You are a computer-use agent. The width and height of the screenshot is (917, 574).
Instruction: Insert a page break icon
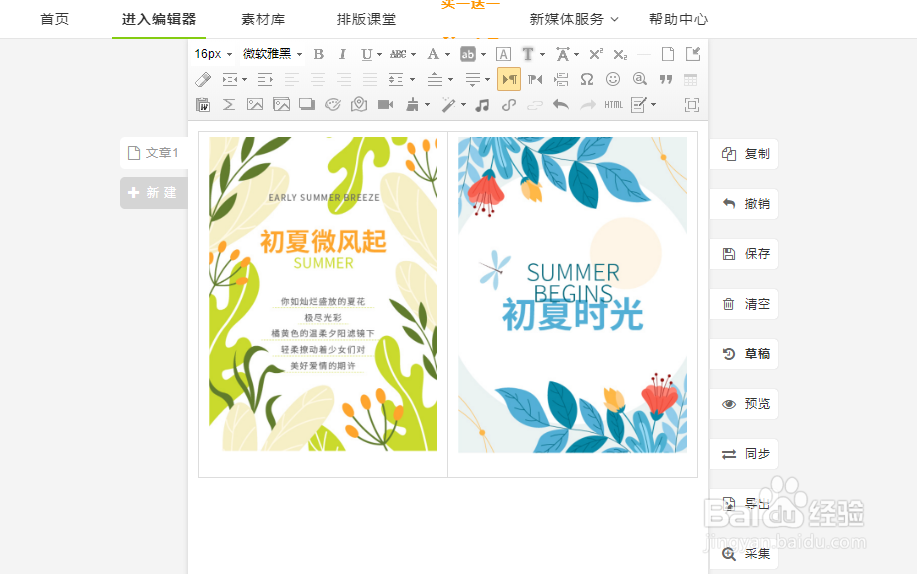coord(561,80)
